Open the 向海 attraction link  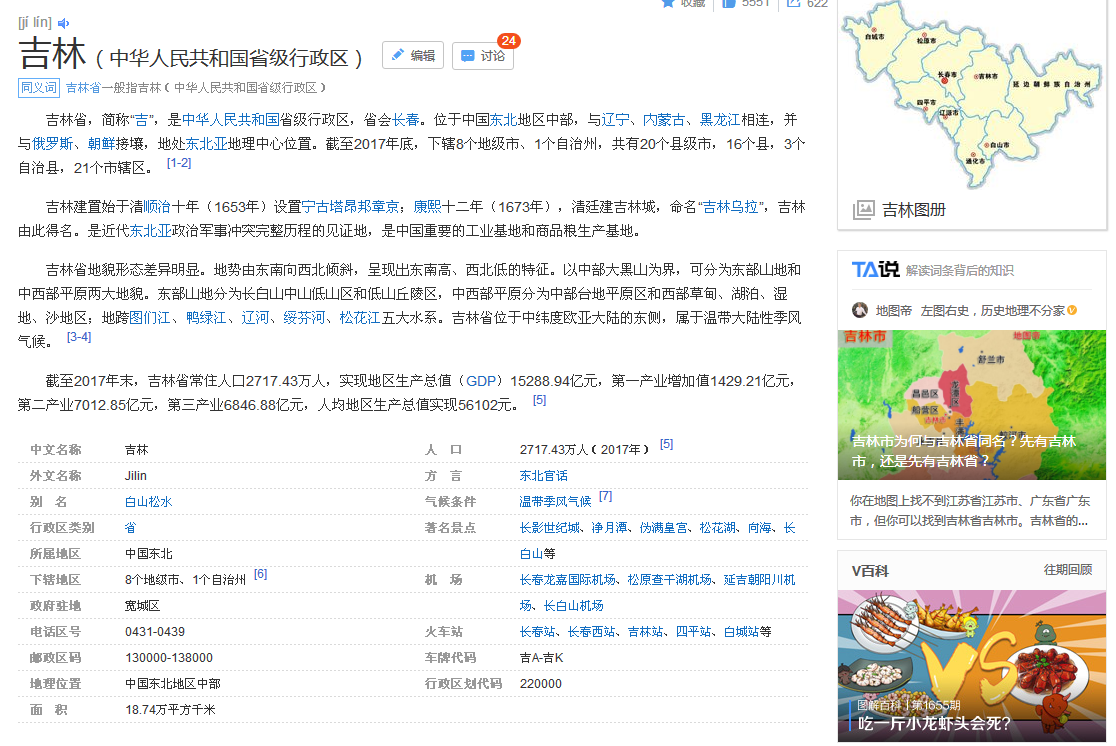coord(759,527)
